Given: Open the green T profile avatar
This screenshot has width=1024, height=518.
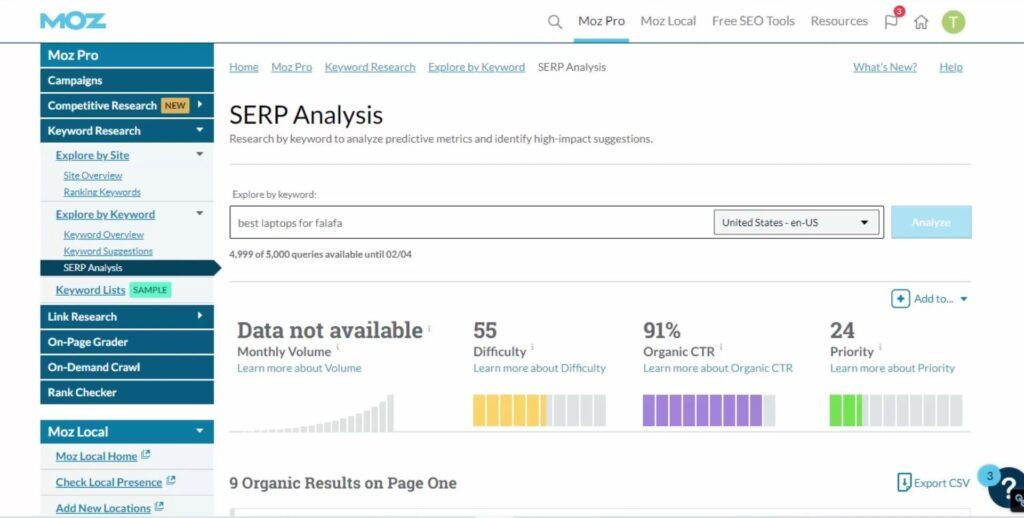Looking at the screenshot, I should [953, 22].
